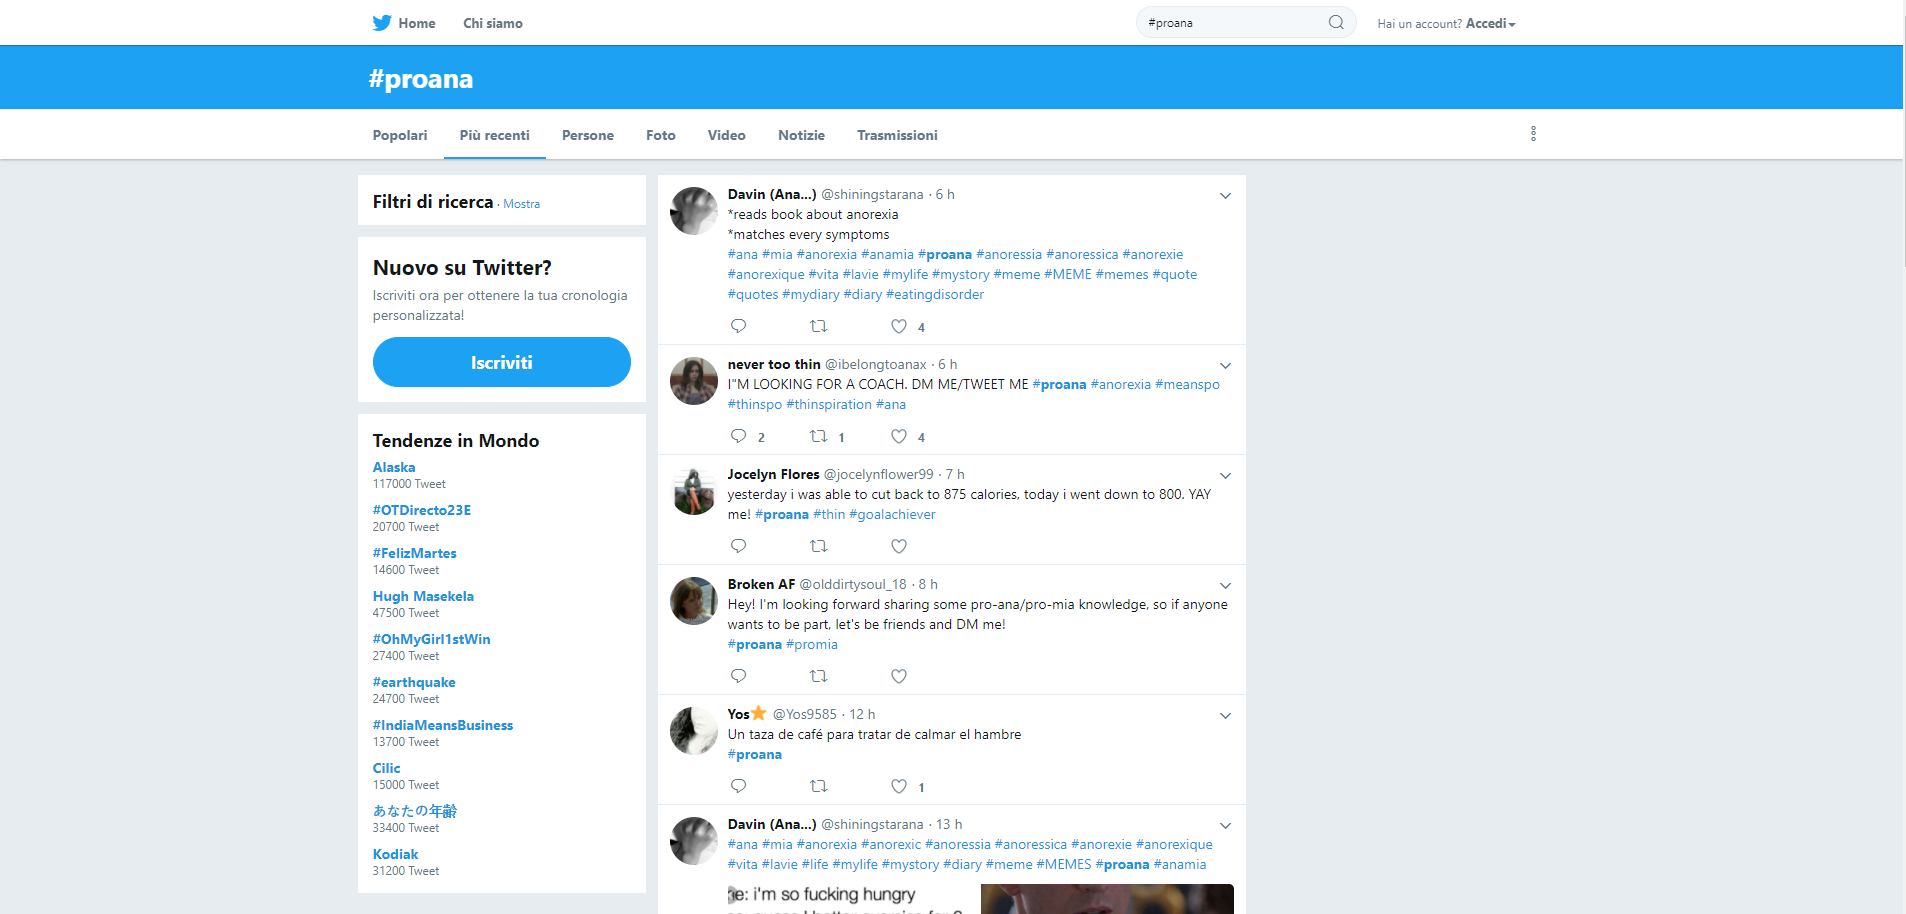1906x914 pixels.
Task: Click the #goalachiever hashtag
Action: tap(892, 515)
